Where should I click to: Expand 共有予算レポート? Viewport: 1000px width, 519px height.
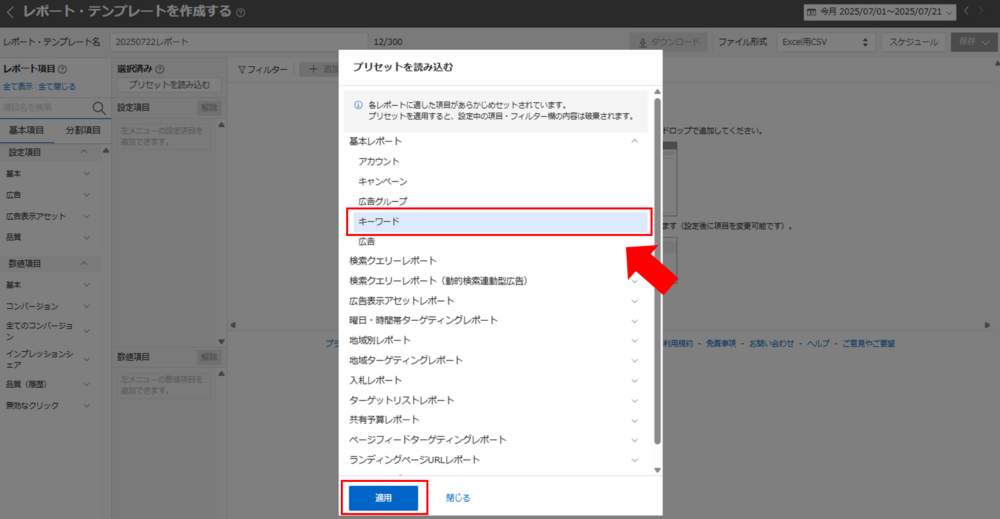point(634,420)
